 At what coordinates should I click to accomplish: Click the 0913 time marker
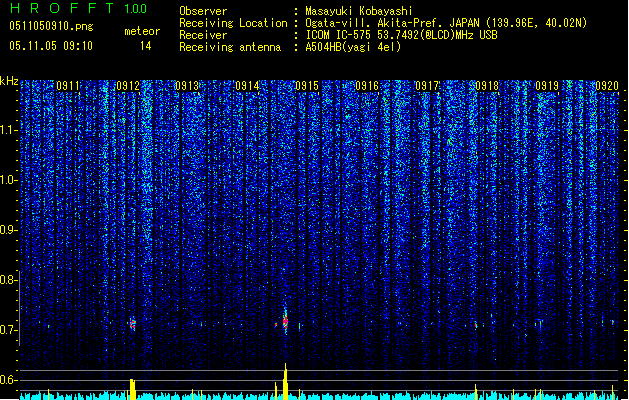click(187, 86)
